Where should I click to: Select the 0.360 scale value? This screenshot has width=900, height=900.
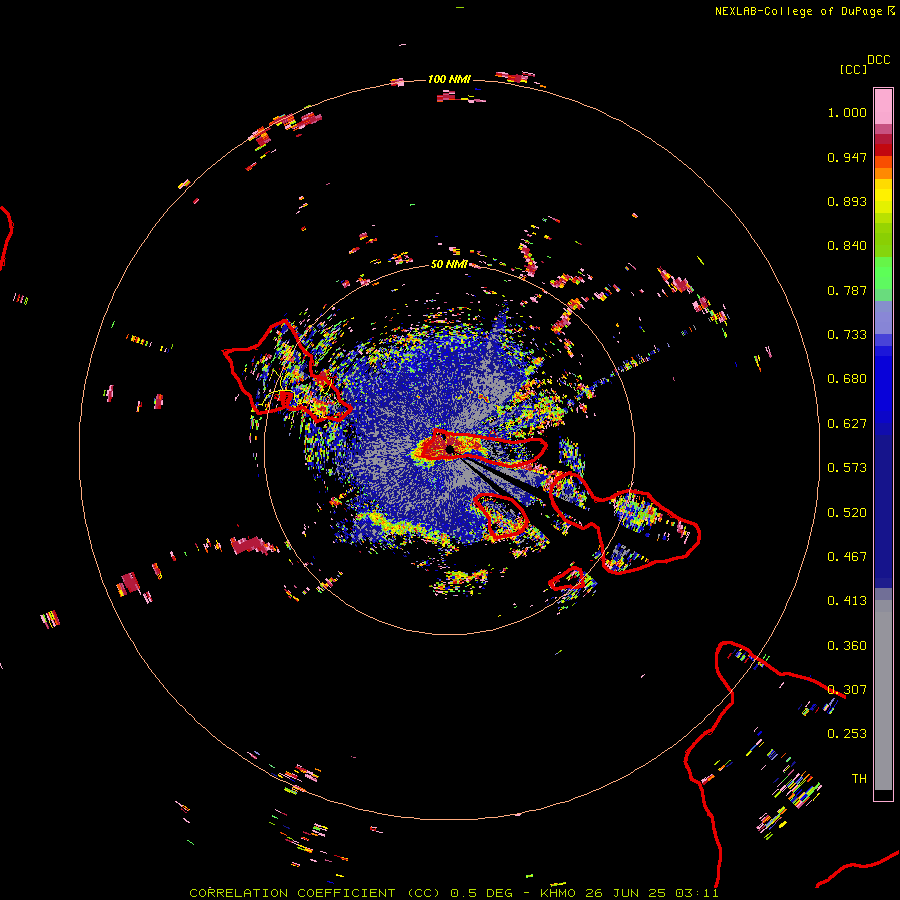click(847, 646)
